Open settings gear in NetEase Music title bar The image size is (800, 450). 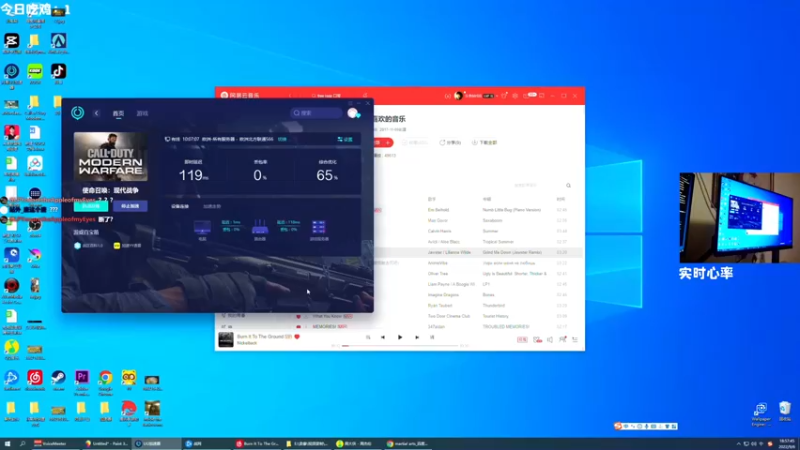(x=515, y=95)
